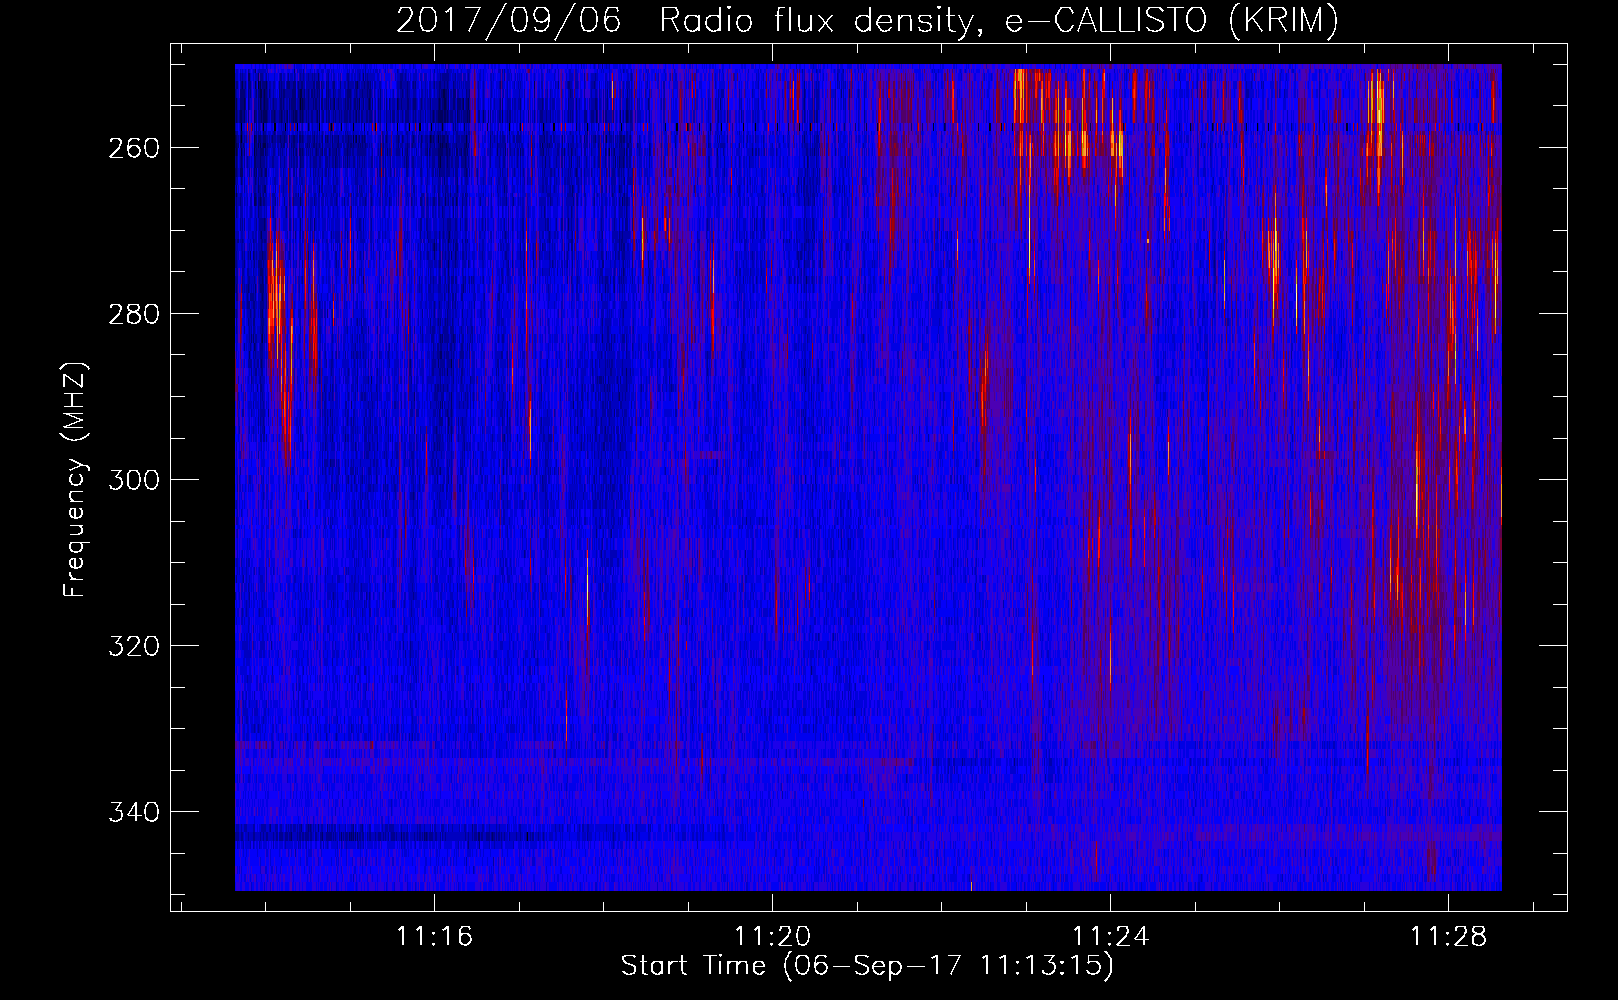Click the 280 frequency tick label
Viewport: 1618px width, 1000px height.
(x=133, y=314)
